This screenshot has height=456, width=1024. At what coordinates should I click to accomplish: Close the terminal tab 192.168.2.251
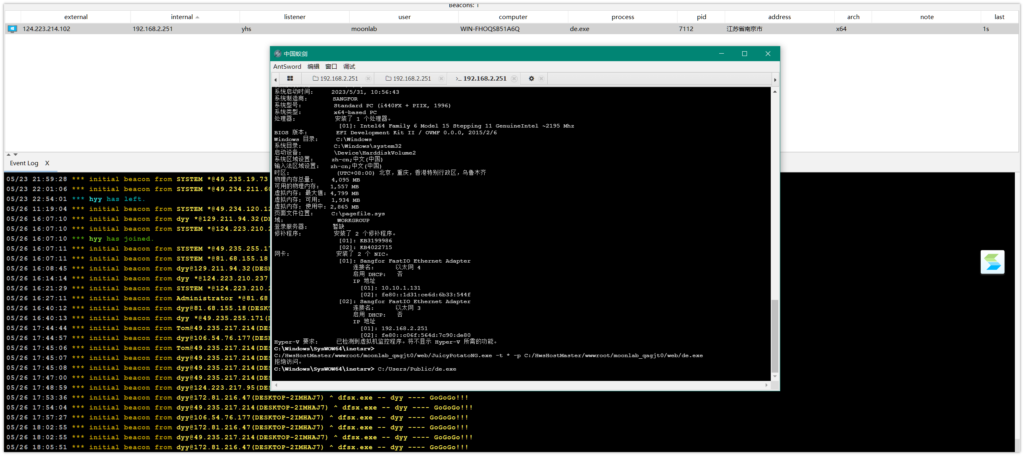pyautogui.click(x=514, y=78)
